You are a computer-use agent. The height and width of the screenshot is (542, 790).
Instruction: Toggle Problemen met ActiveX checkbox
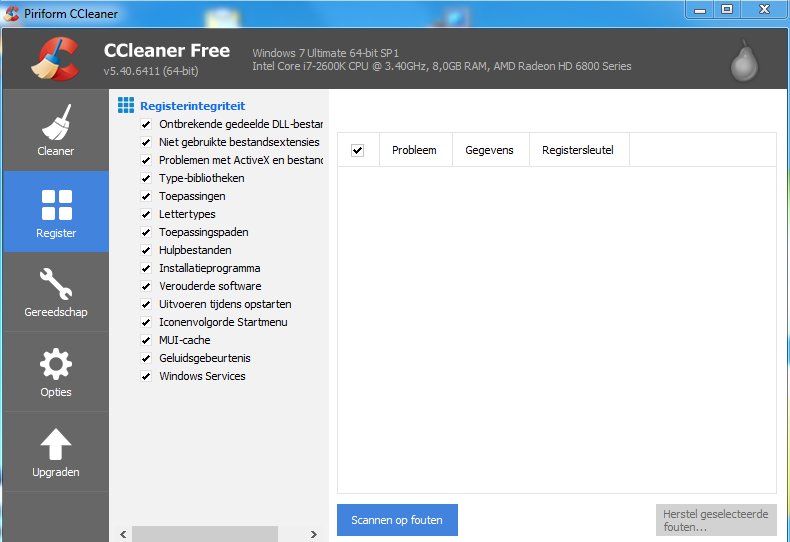(146, 160)
